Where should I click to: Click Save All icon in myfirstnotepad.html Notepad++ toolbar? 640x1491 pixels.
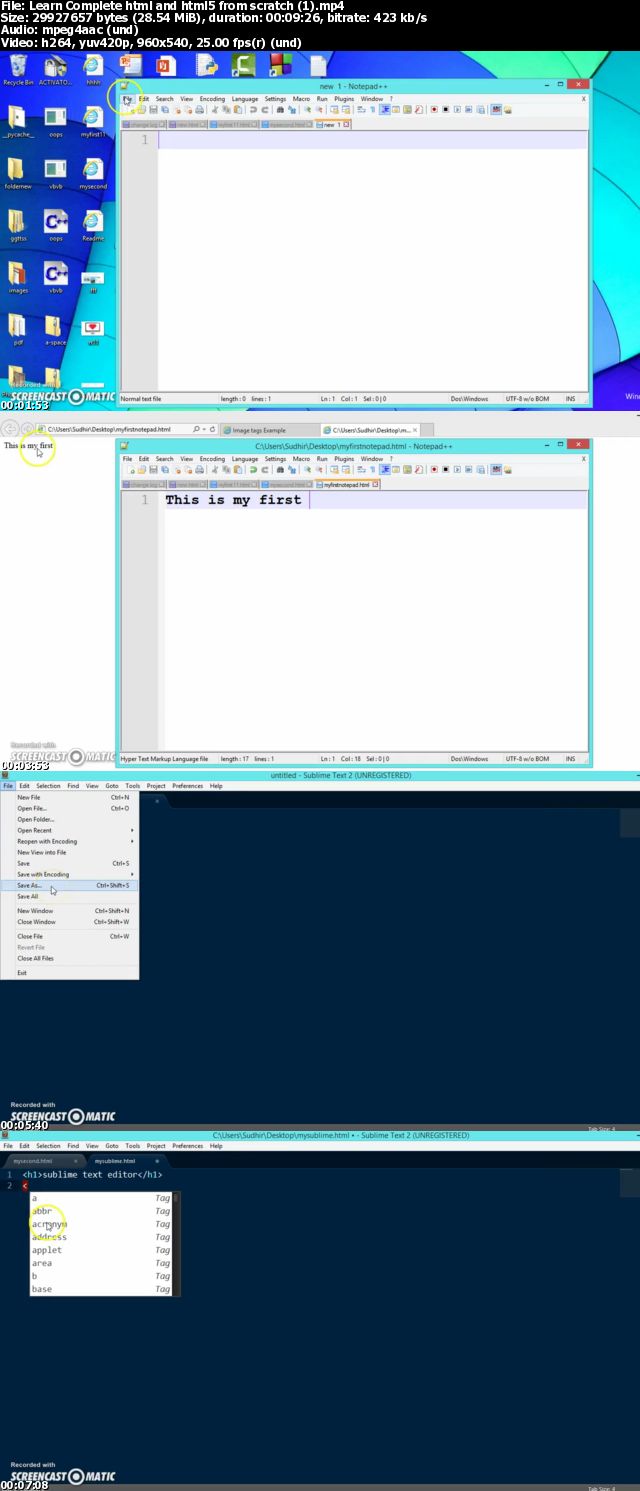(x=163, y=469)
